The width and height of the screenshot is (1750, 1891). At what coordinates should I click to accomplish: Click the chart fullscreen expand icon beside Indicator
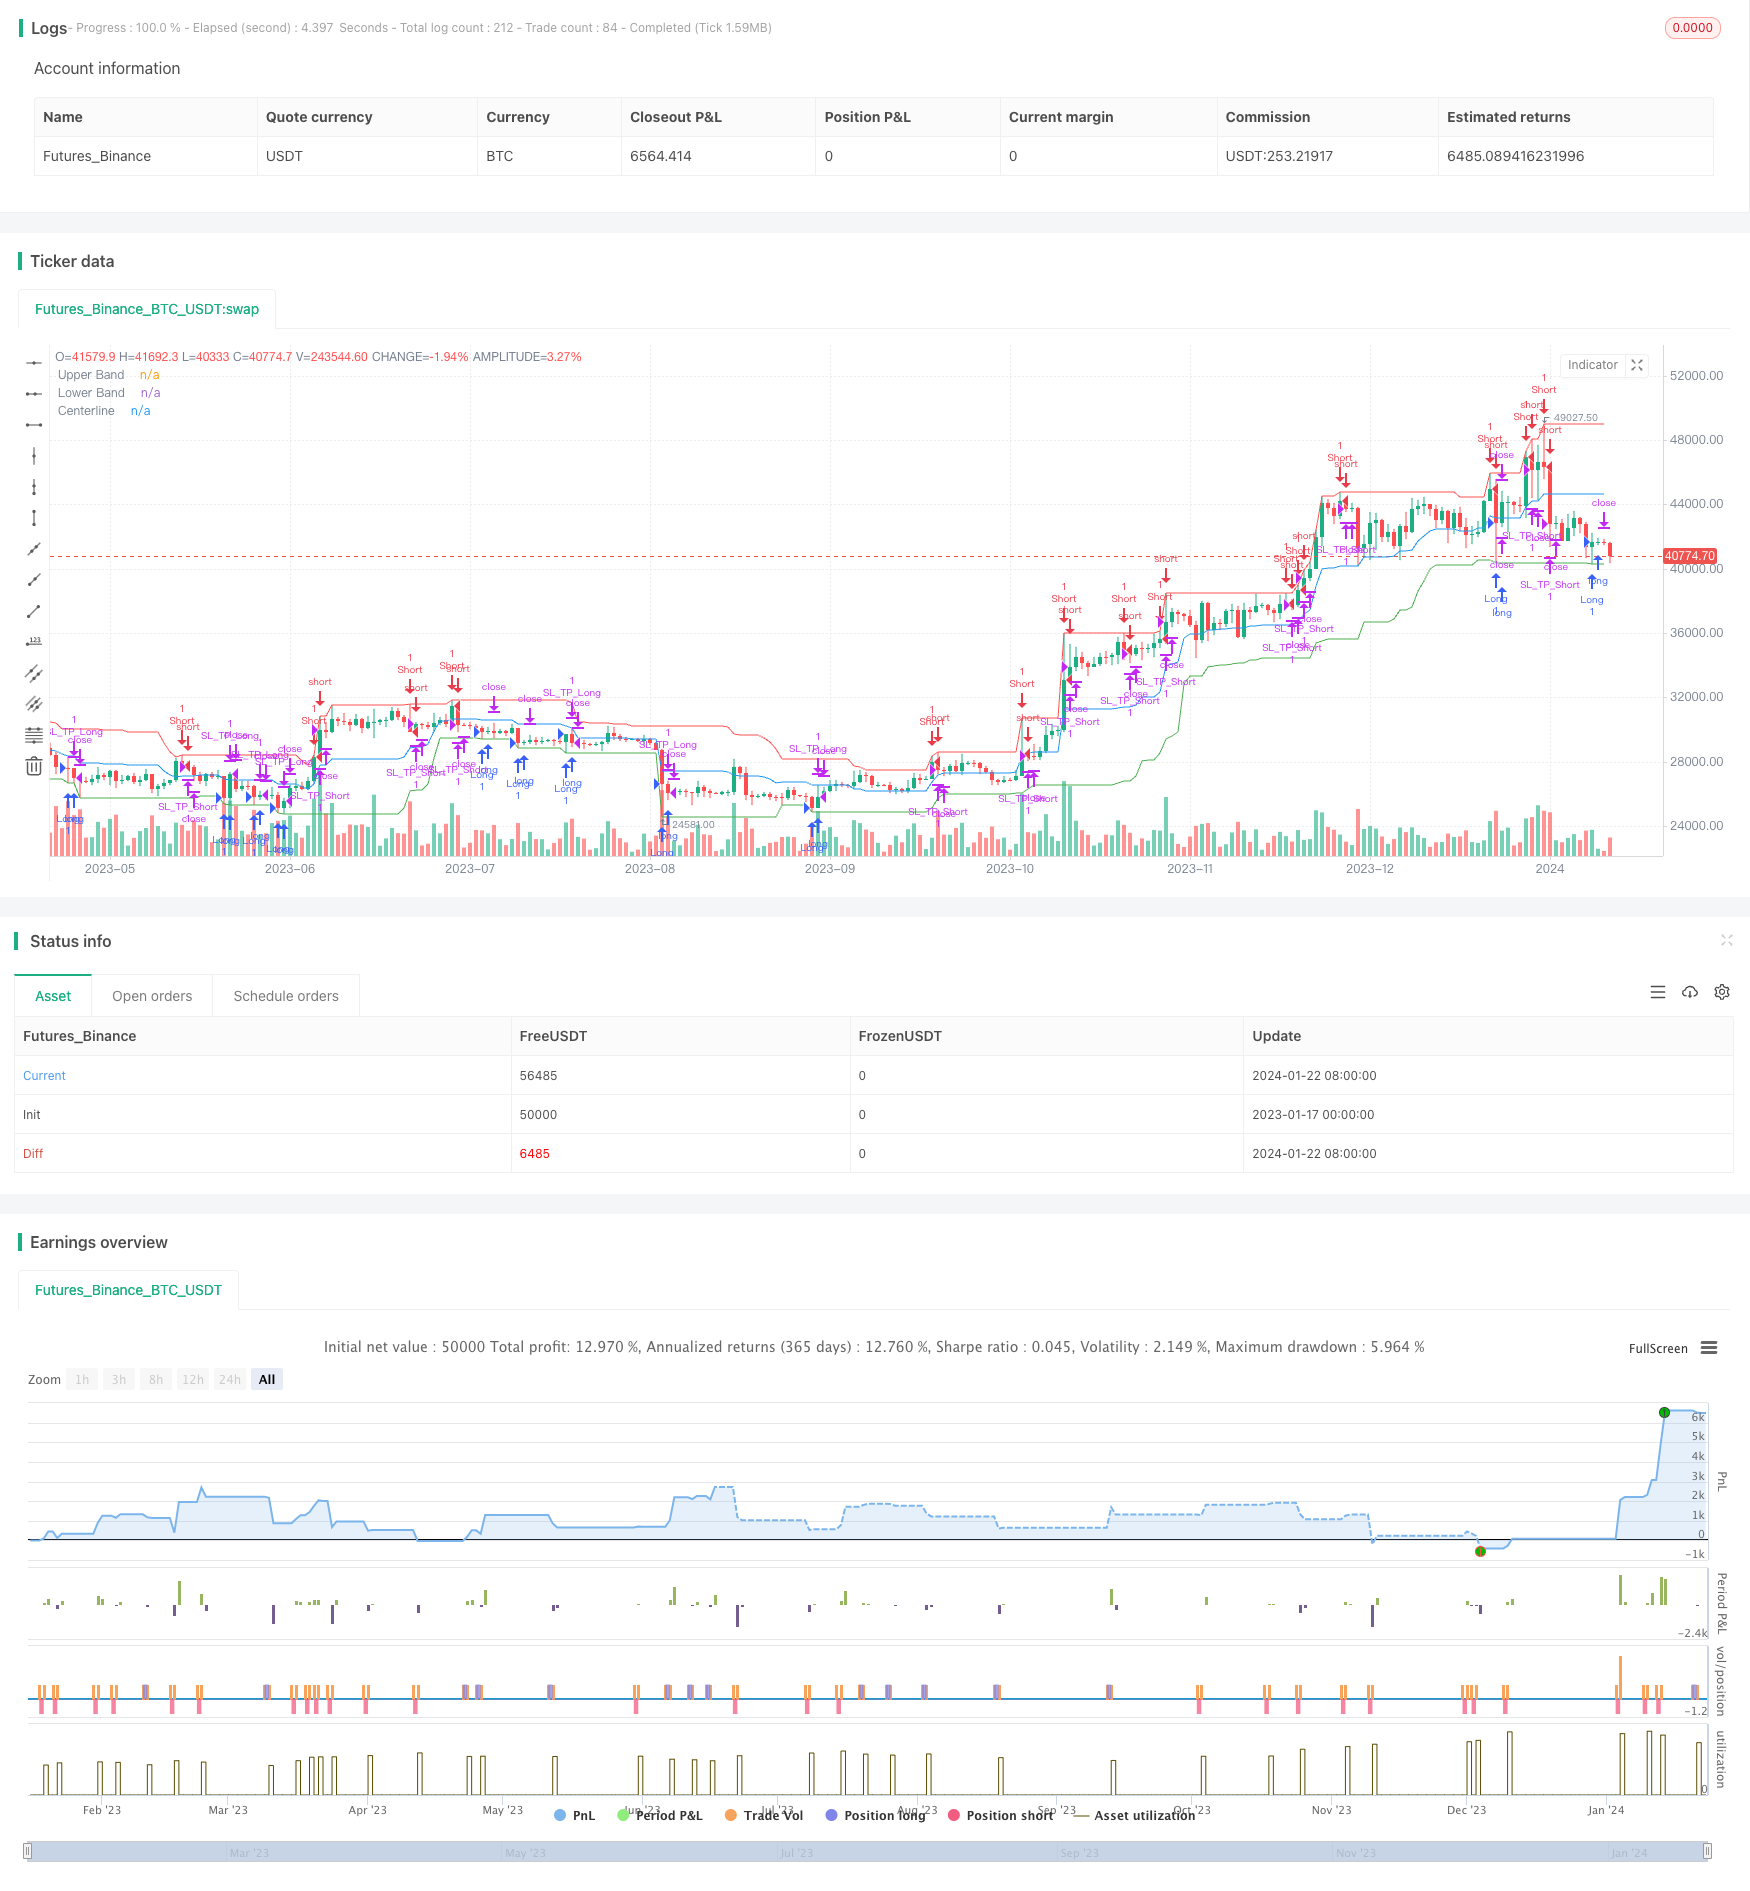click(1637, 365)
